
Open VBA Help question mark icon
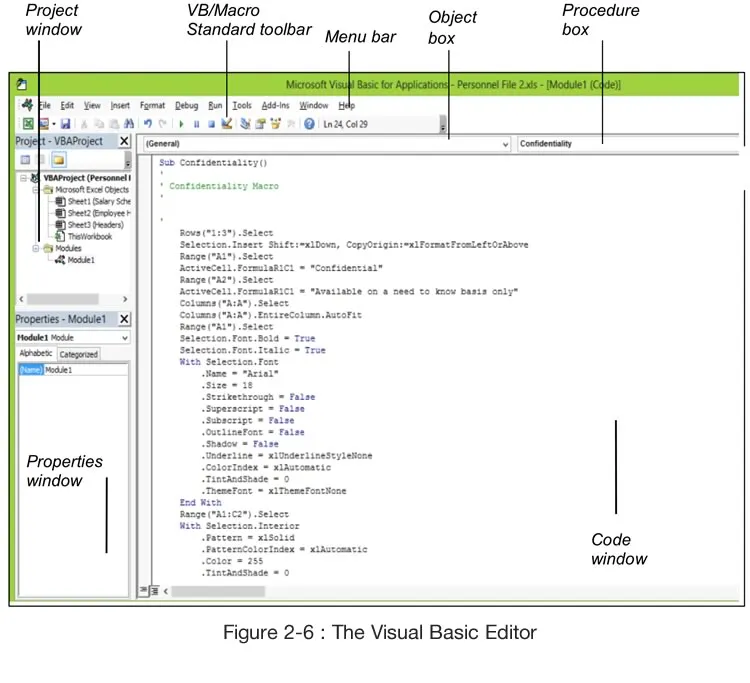click(309, 124)
